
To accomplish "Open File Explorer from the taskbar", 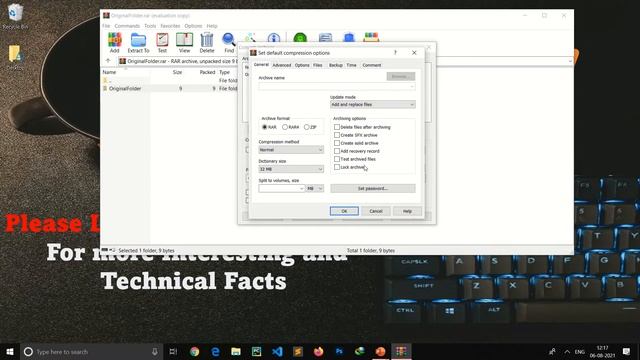I will pos(236,351).
